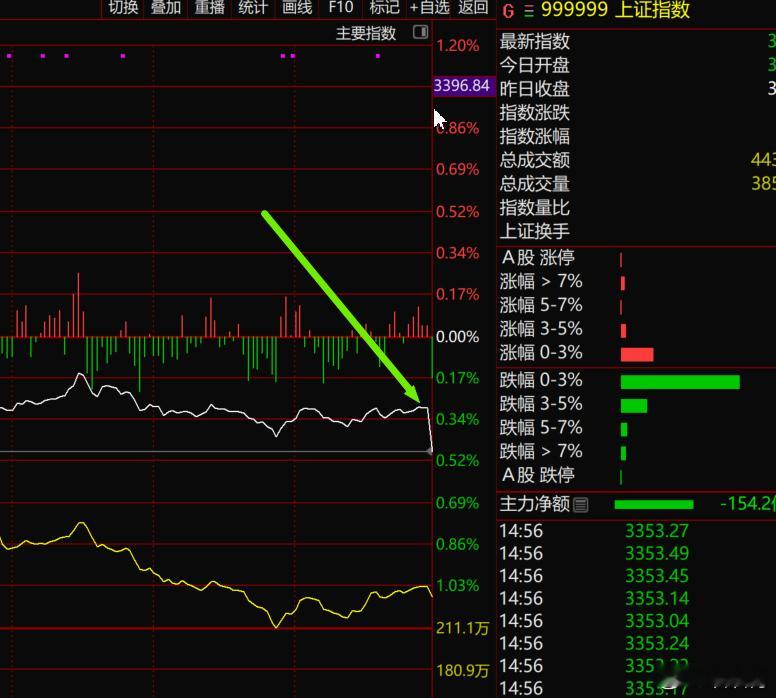Open F10 company info
Image resolution: width=776 pixels, height=698 pixels.
[340, 7]
